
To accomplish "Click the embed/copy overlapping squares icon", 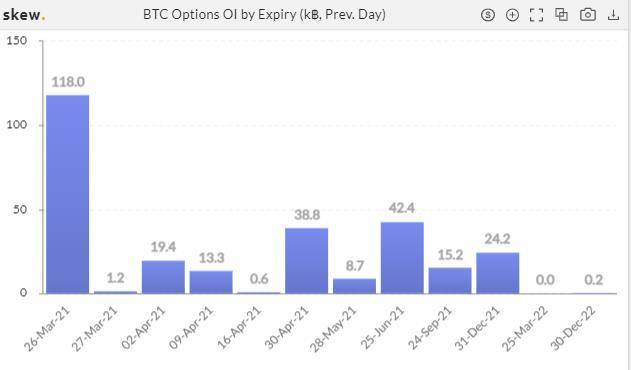I will pos(561,15).
